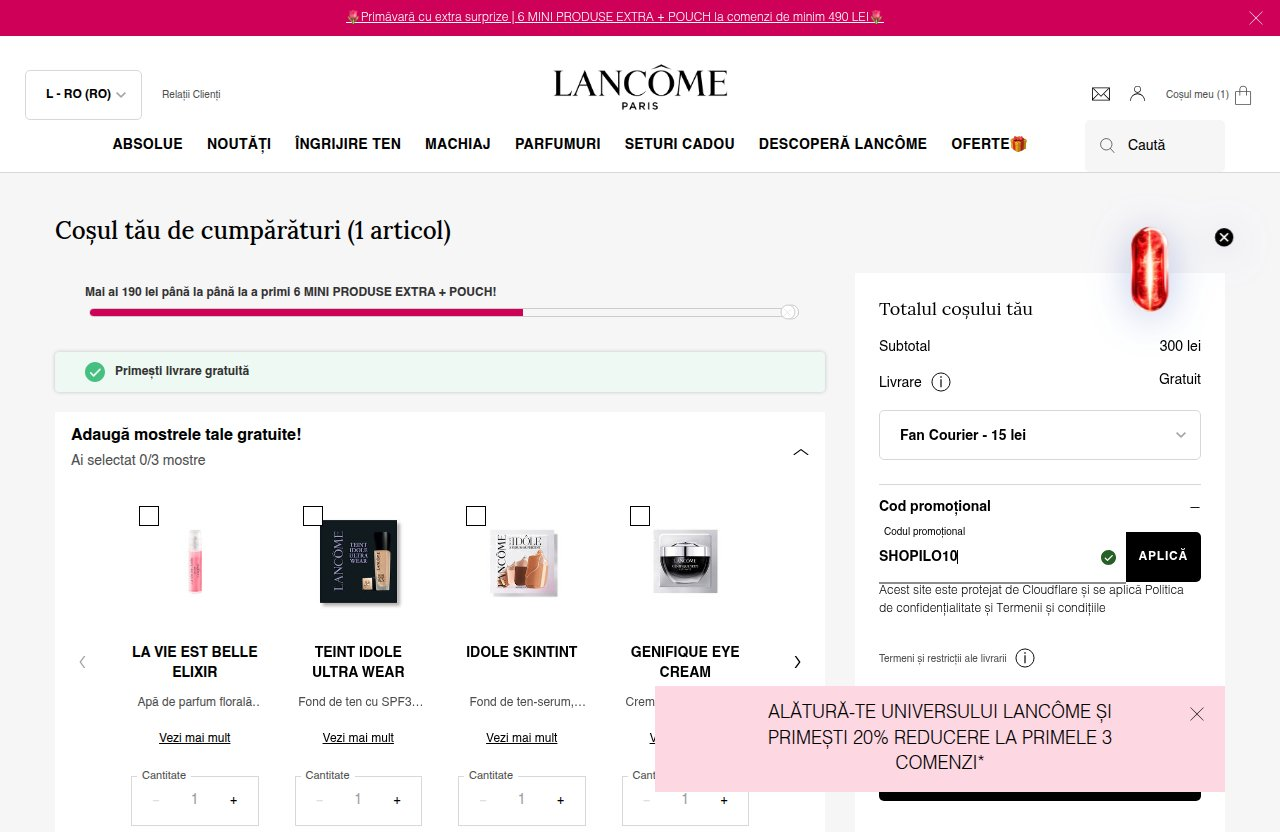Open the L - RO (RO) country selector
The image size is (1280, 832).
tap(83, 95)
